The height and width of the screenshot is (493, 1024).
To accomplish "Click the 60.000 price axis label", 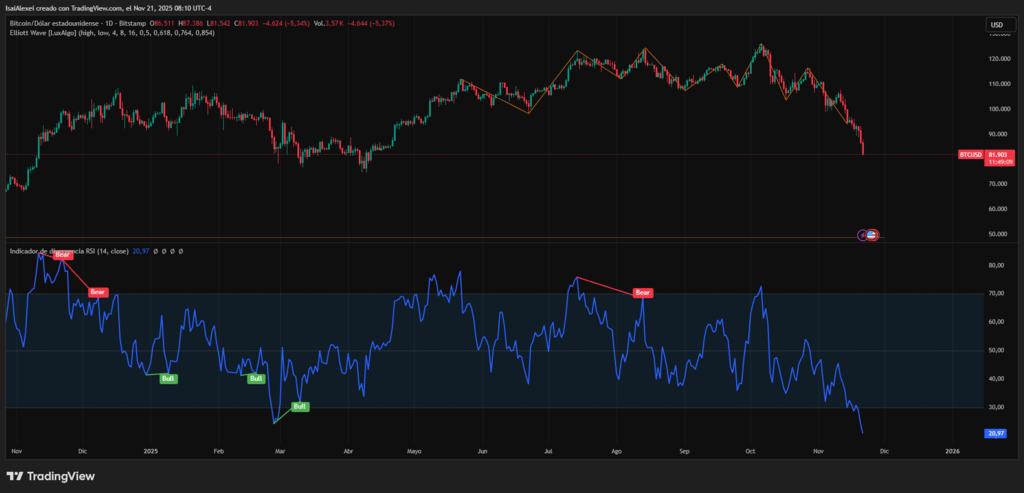I will point(996,209).
